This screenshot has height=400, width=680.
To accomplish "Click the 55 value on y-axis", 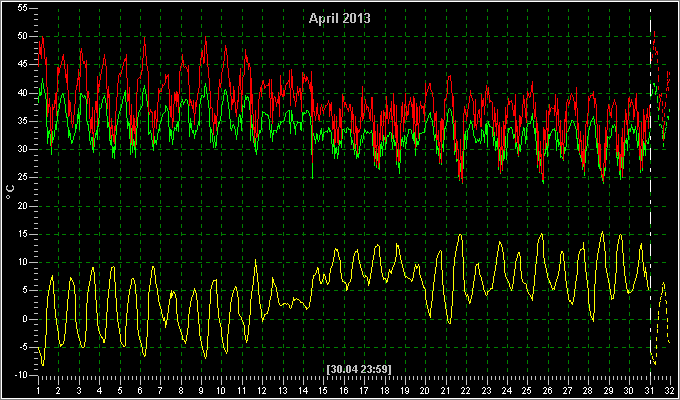I will (22, 8).
